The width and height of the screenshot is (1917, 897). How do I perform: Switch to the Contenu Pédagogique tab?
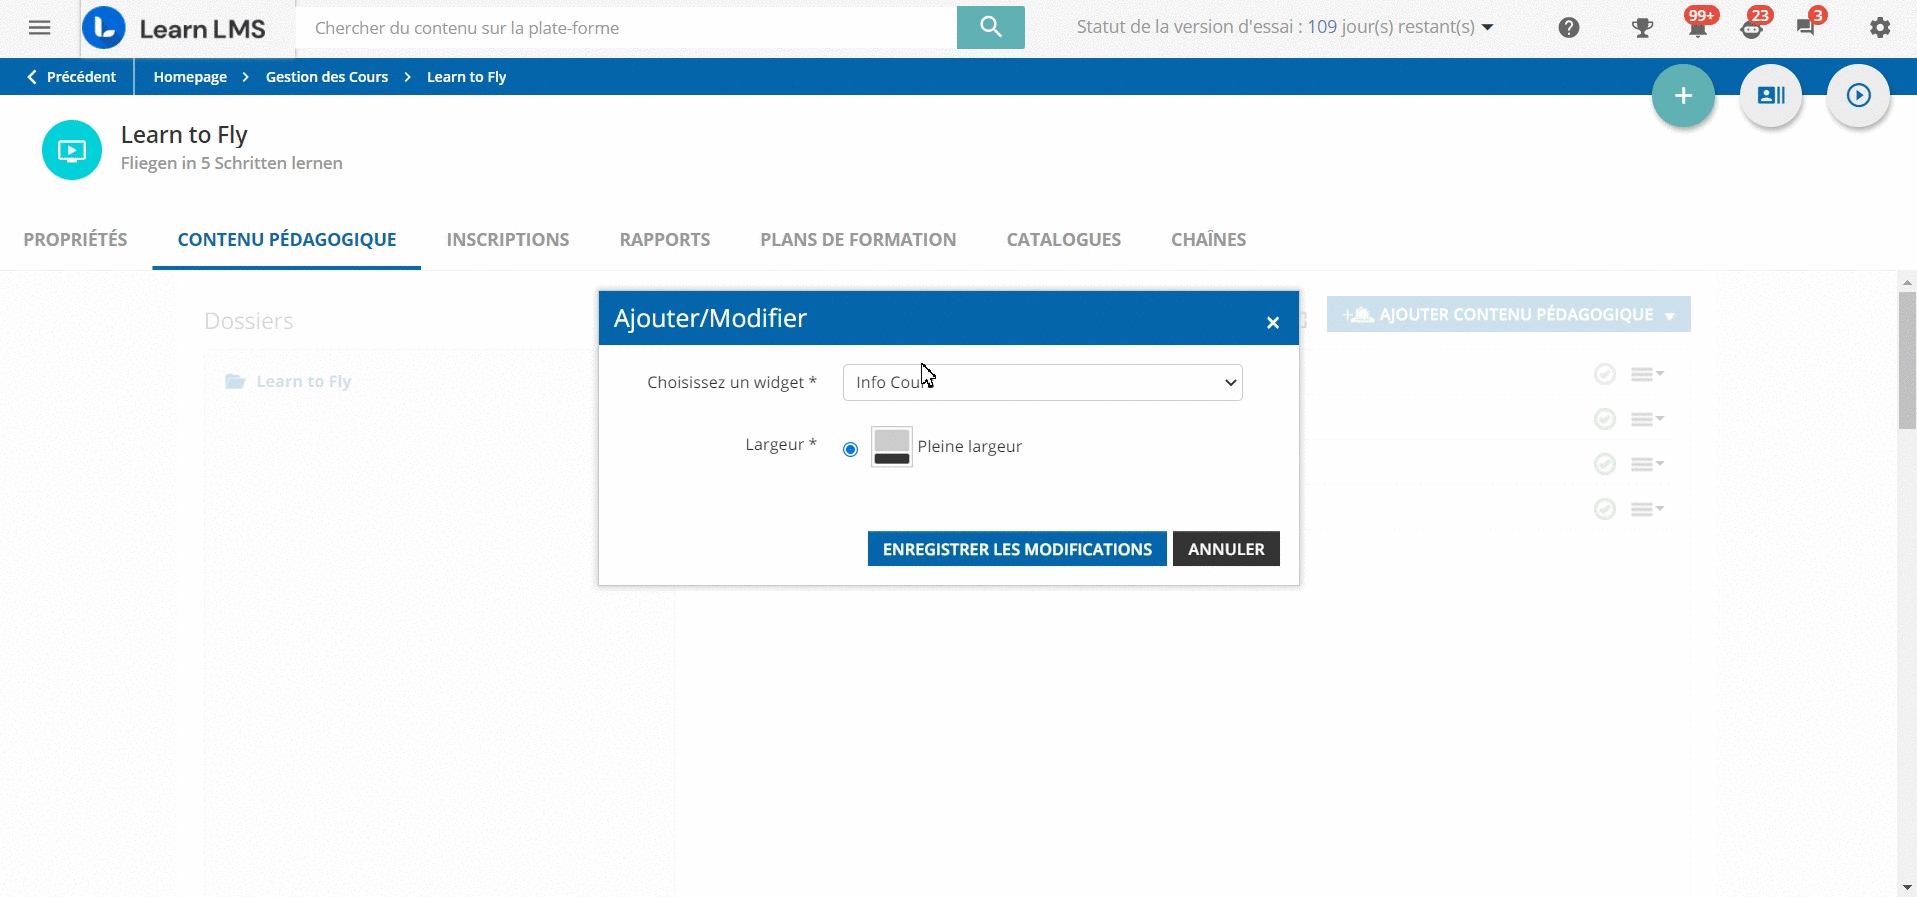click(x=287, y=239)
